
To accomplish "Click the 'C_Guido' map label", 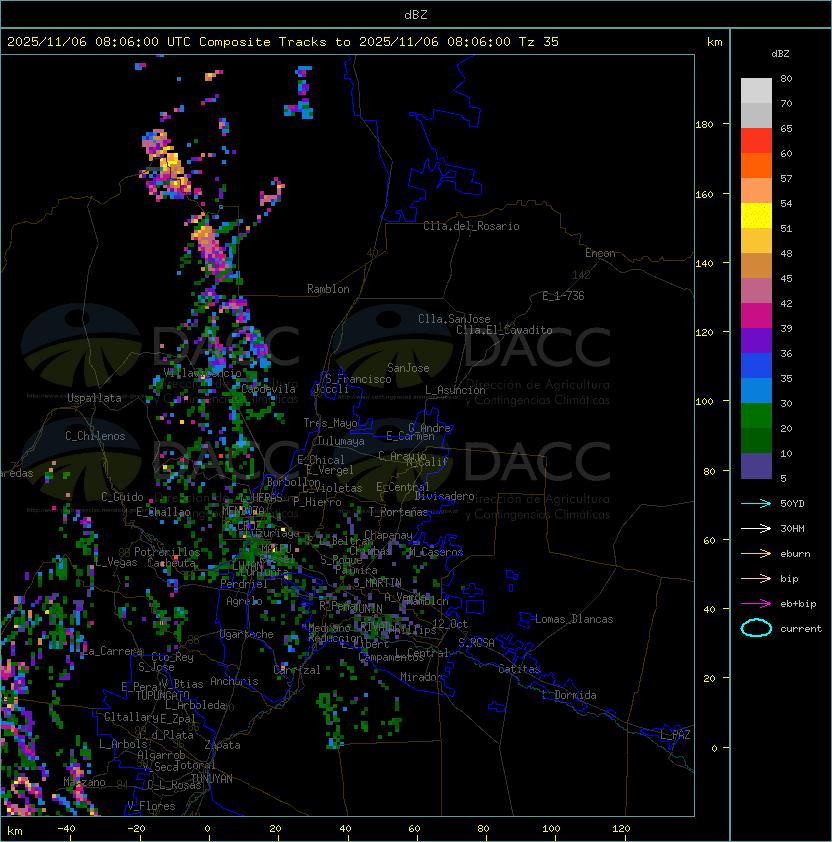I will click(x=122, y=497).
